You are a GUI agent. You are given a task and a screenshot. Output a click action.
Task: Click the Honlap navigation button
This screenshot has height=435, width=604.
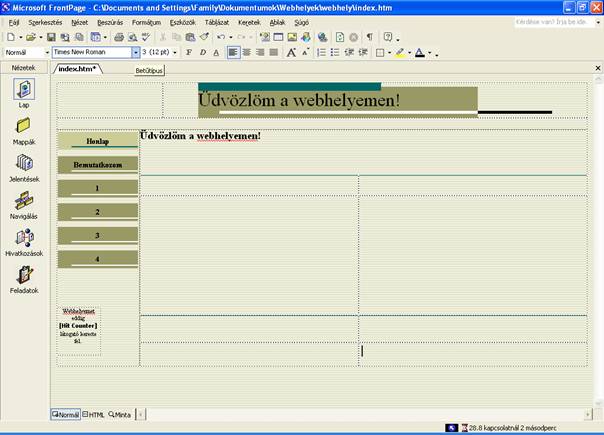coord(98,141)
